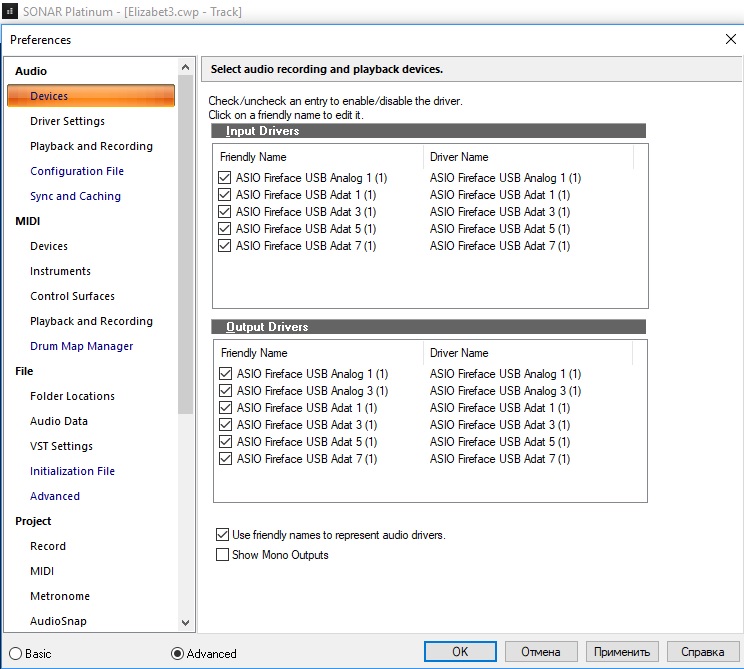Click the Input Drivers section header bar
This screenshot has width=744, height=669.
pyautogui.click(x=428, y=130)
